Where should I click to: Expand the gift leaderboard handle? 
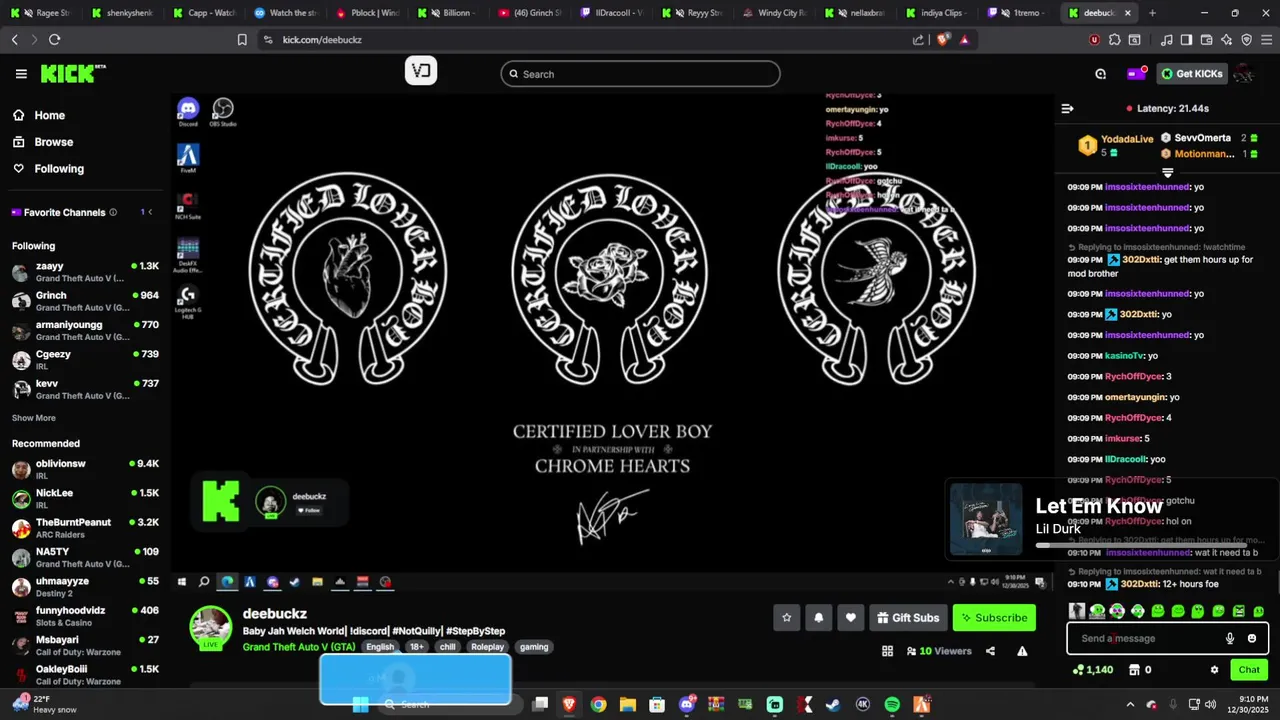coord(1167,173)
